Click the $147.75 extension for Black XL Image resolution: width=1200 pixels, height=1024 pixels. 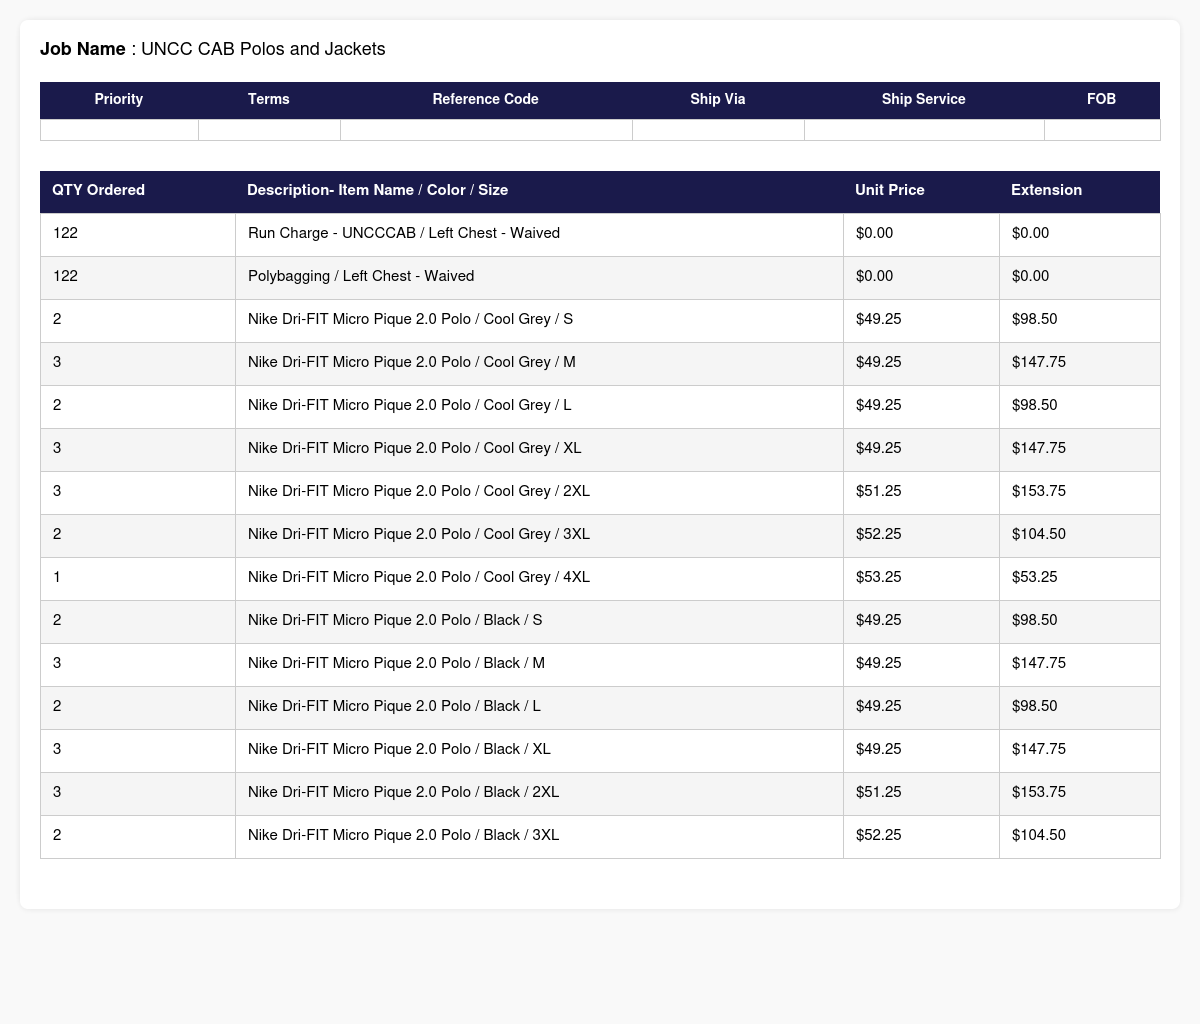pyautogui.click(x=1039, y=749)
